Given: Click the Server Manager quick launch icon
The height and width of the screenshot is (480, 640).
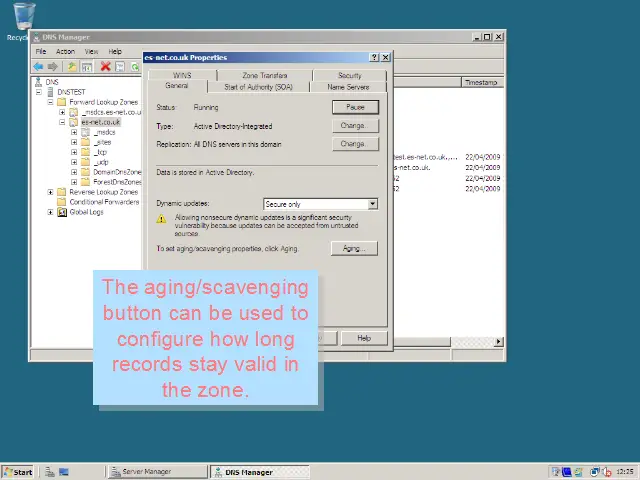Looking at the screenshot, I should pyautogui.click(x=50, y=472).
